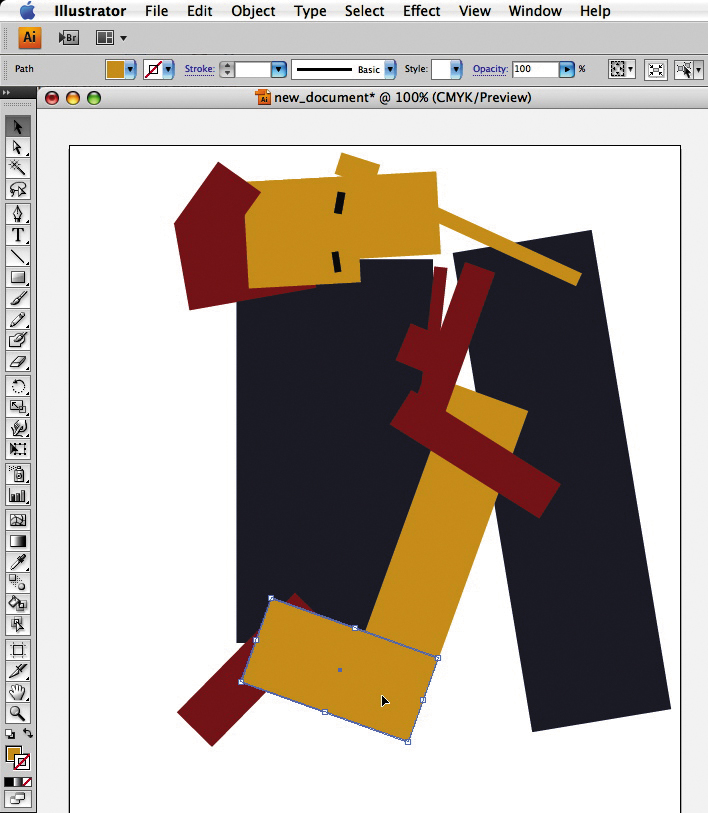Click the Opacity value field

click(534, 70)
